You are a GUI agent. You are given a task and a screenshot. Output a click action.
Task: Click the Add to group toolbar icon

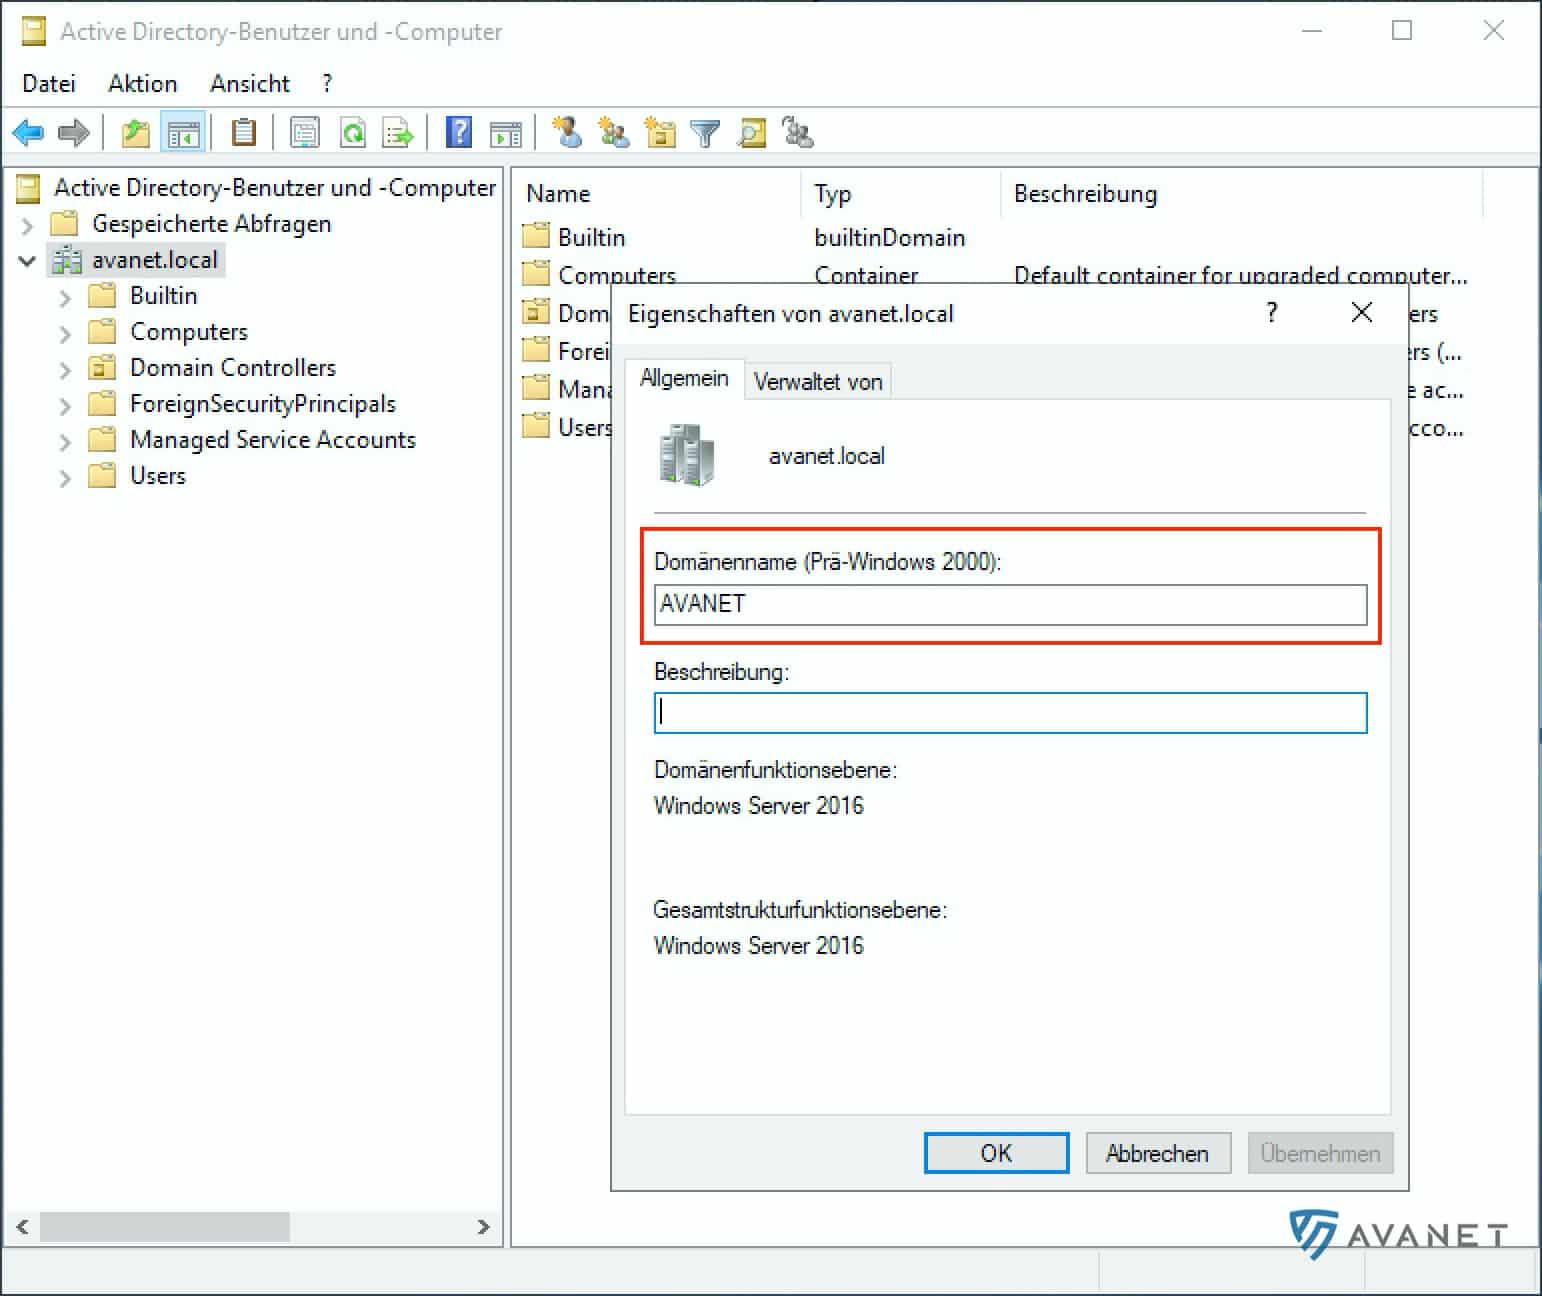click(x=798, y=132)
